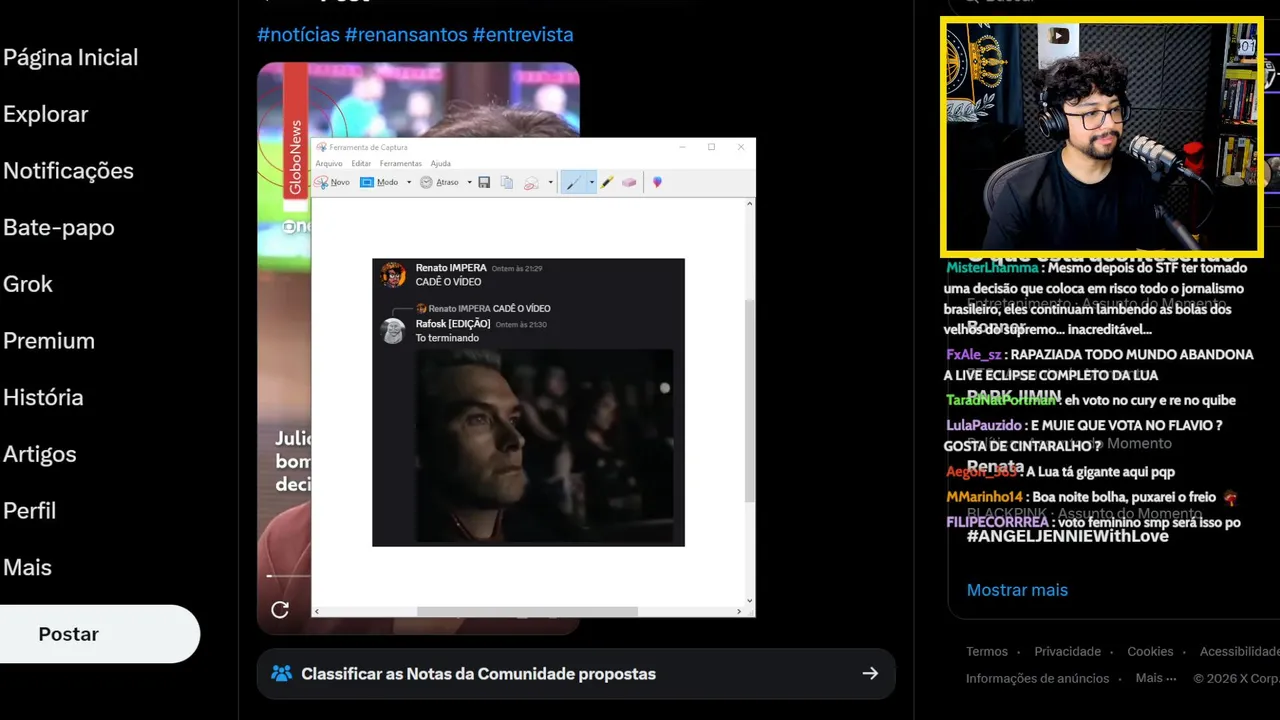This screenshot has width=1280, height=720.
Task: Open the Ajuda menu
Action: tap(441, 163)
